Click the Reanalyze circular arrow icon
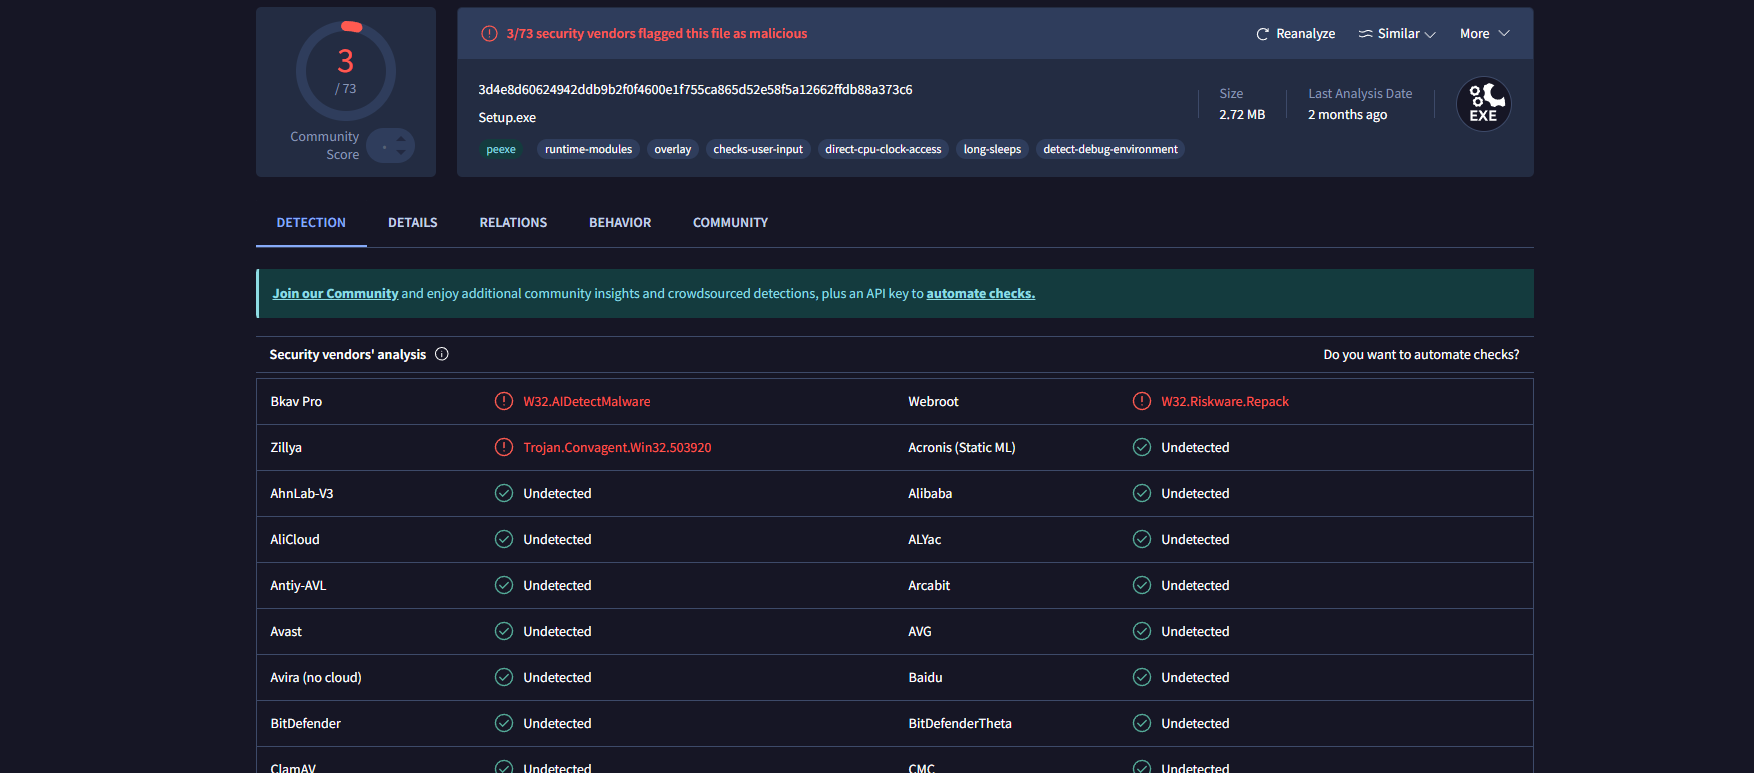 pyautogui.click(x=1263, y=34)
